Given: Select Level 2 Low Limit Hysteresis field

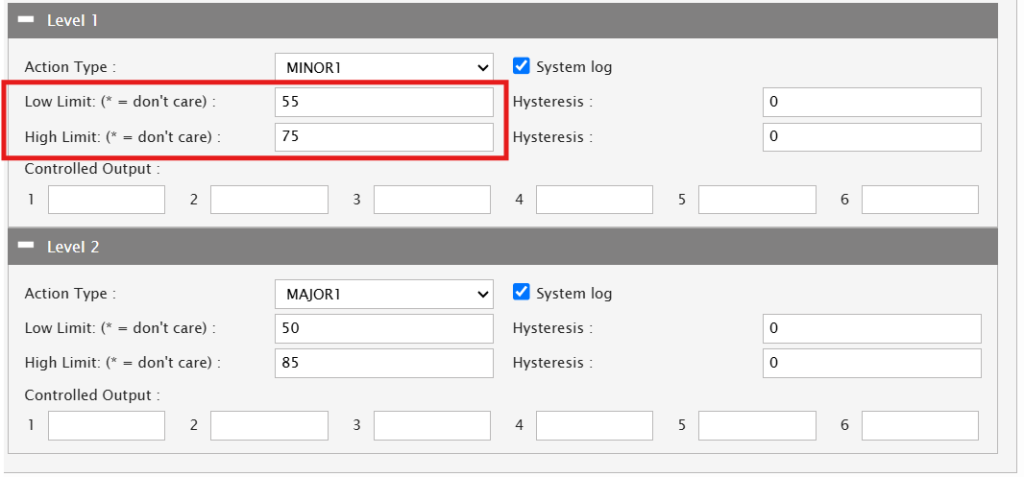Looking at the screenshot, I should pos(871,328).
